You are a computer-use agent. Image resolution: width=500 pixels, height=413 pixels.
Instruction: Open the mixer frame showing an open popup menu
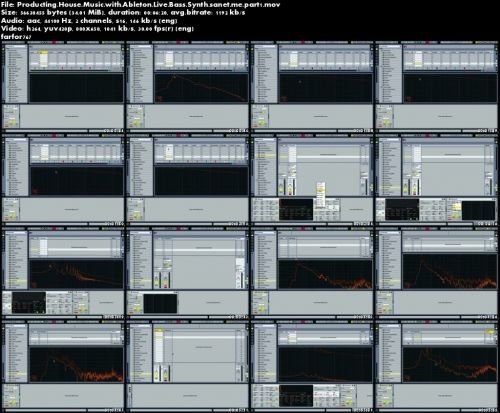[311, 179]
